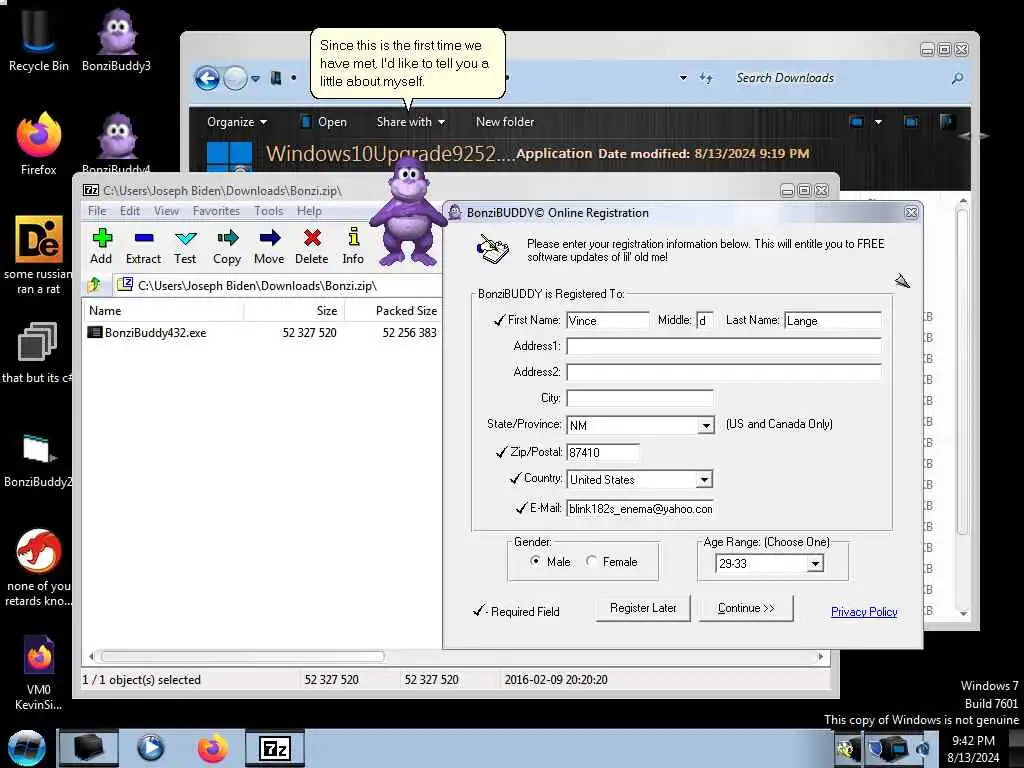1024x768 pixels.
Task: Select the BonziBuddy4 desktop icon
Action: tap(116, 144)
